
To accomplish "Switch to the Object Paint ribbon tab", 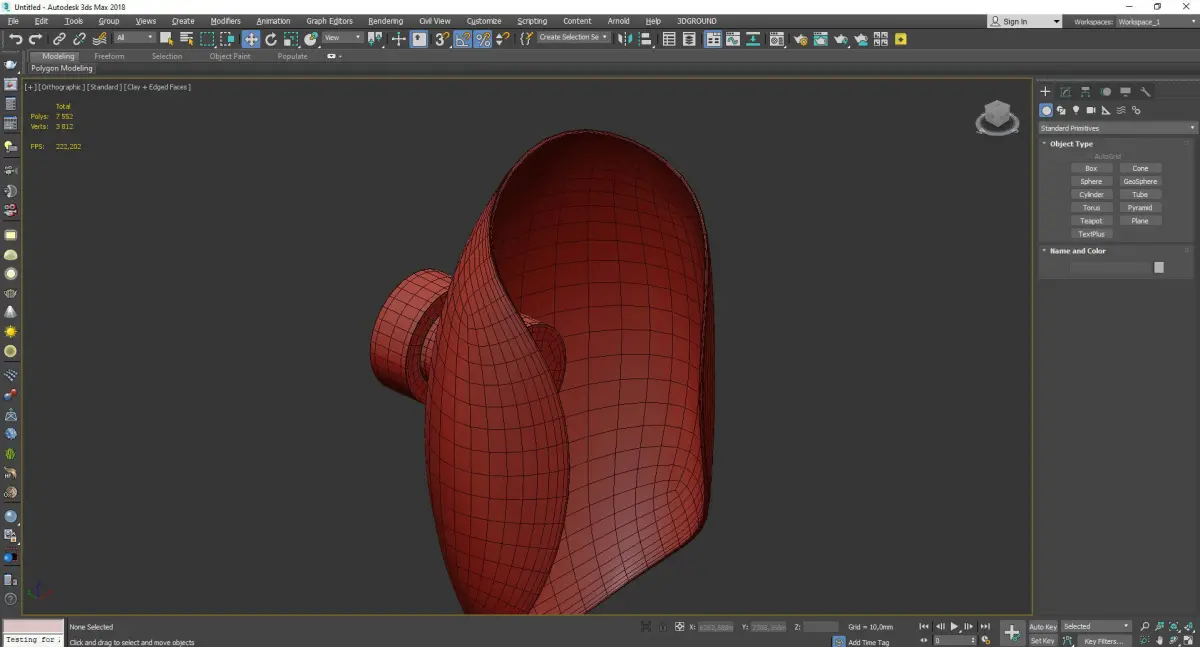I will pos(229,57).
